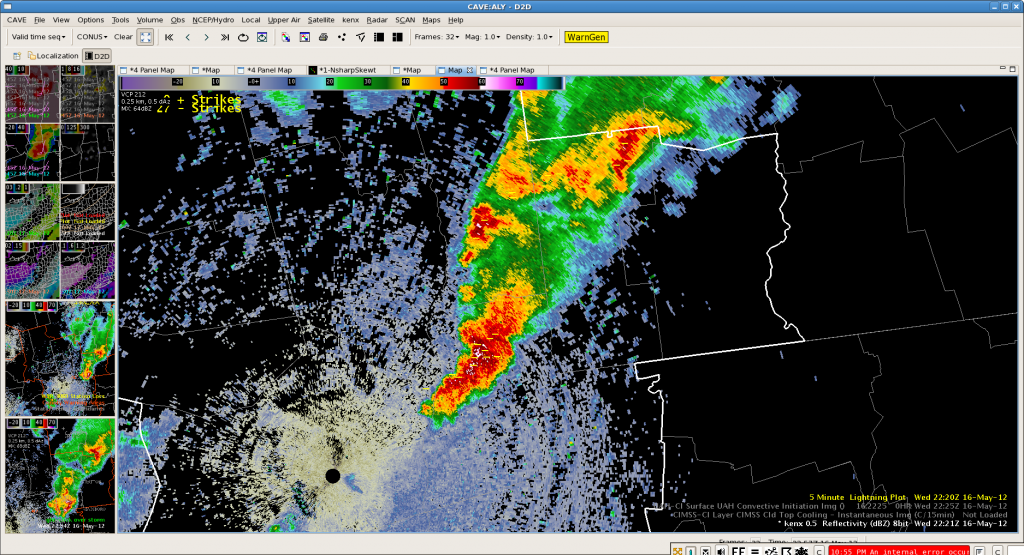1024x555 pixels.
Task: Click the first frame navigation icon
Action: point(169,37)
